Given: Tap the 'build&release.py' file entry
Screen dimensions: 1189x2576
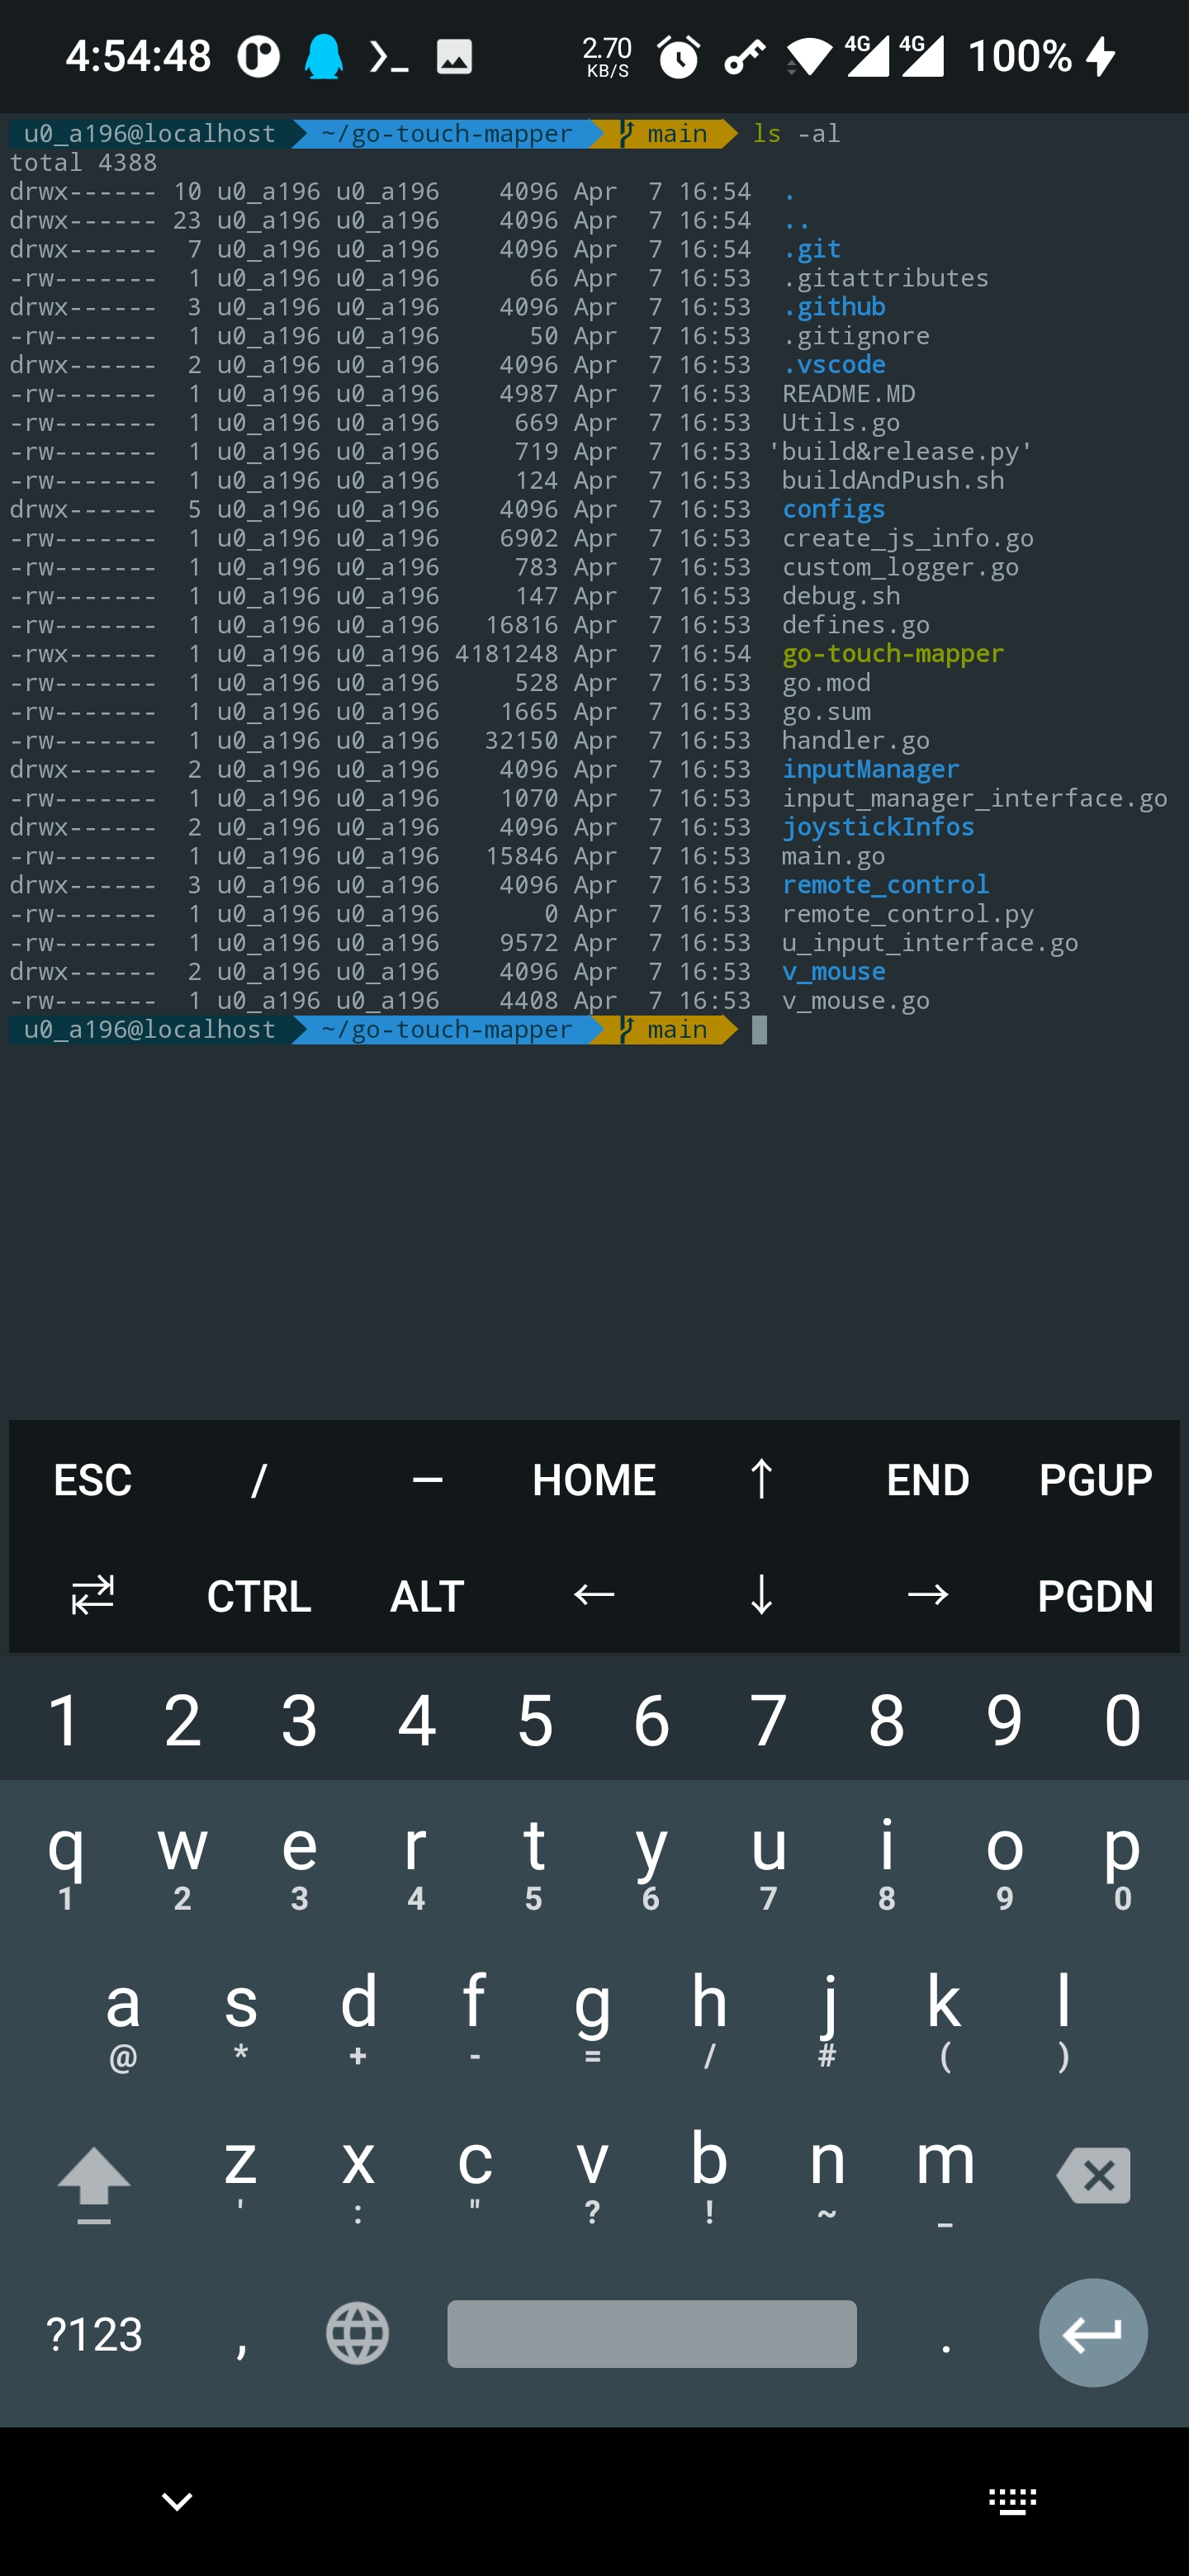Looking at the screenshot, I should (900, 451).
